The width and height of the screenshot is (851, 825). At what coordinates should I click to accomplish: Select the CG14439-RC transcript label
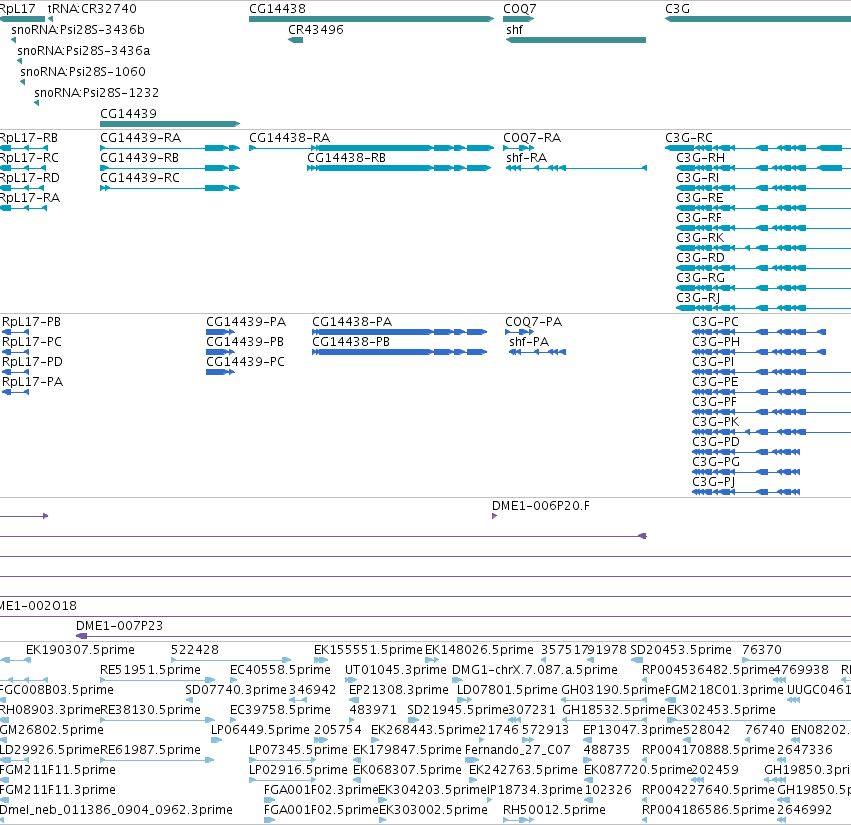[x=139, y=178]
